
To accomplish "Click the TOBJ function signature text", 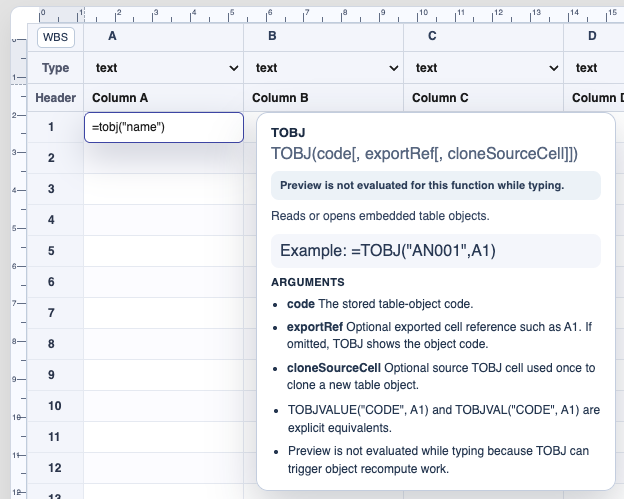I will tap(424, 154).
